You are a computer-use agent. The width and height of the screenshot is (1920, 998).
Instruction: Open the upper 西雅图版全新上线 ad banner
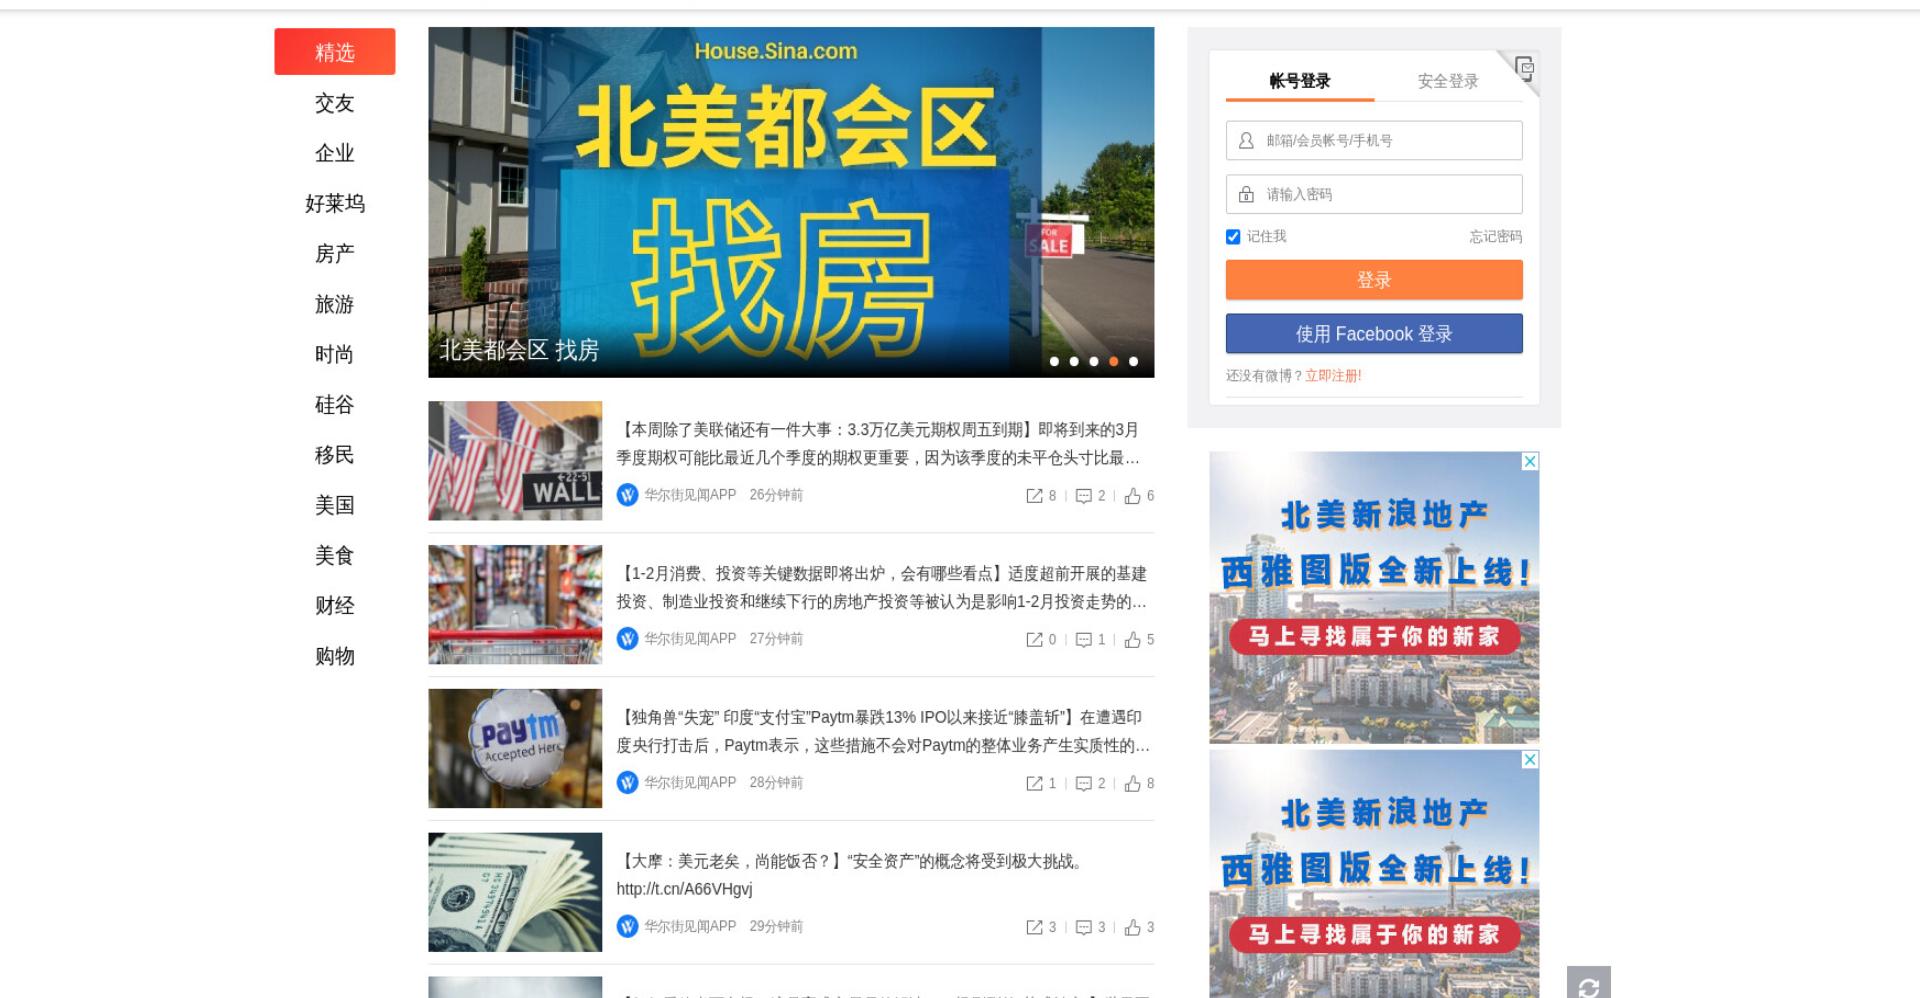pos(1374,597)
